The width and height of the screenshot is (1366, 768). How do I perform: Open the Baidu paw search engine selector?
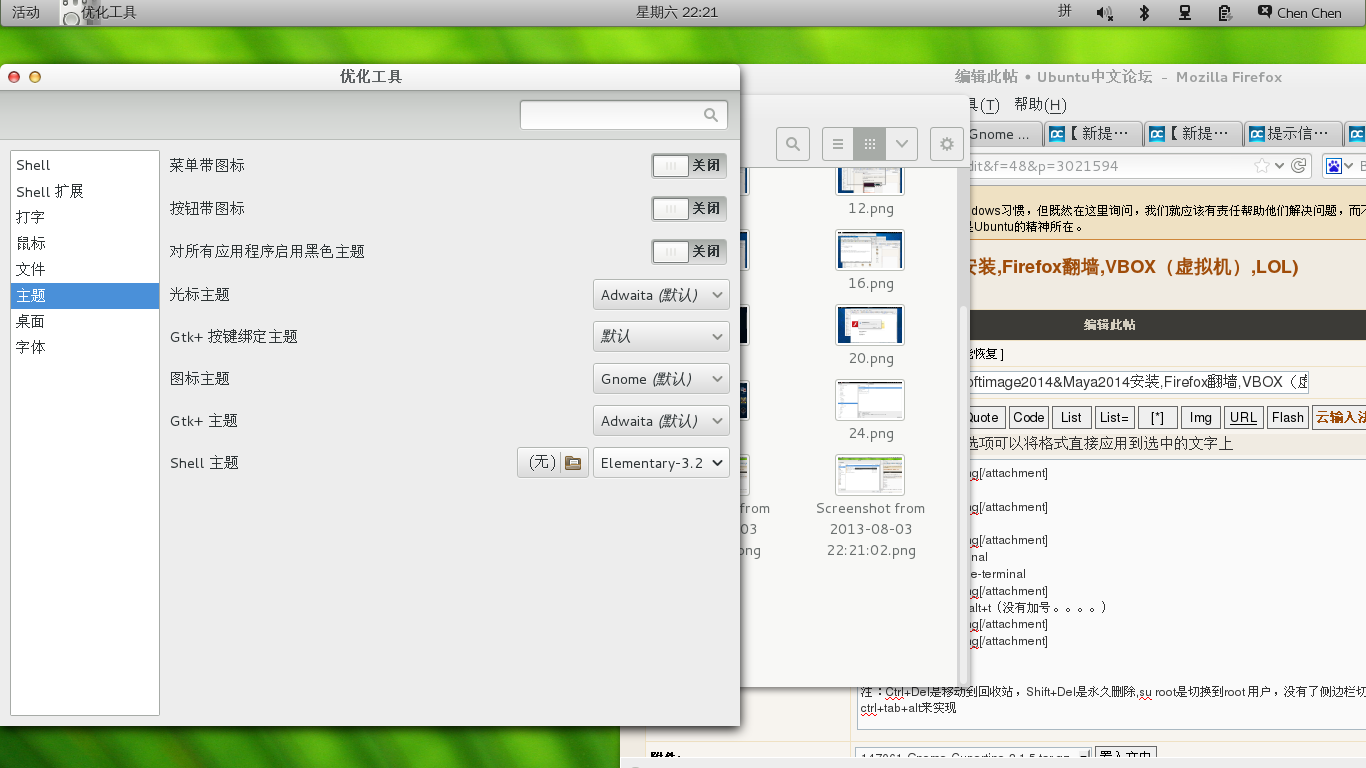(x=1339, y=166)
